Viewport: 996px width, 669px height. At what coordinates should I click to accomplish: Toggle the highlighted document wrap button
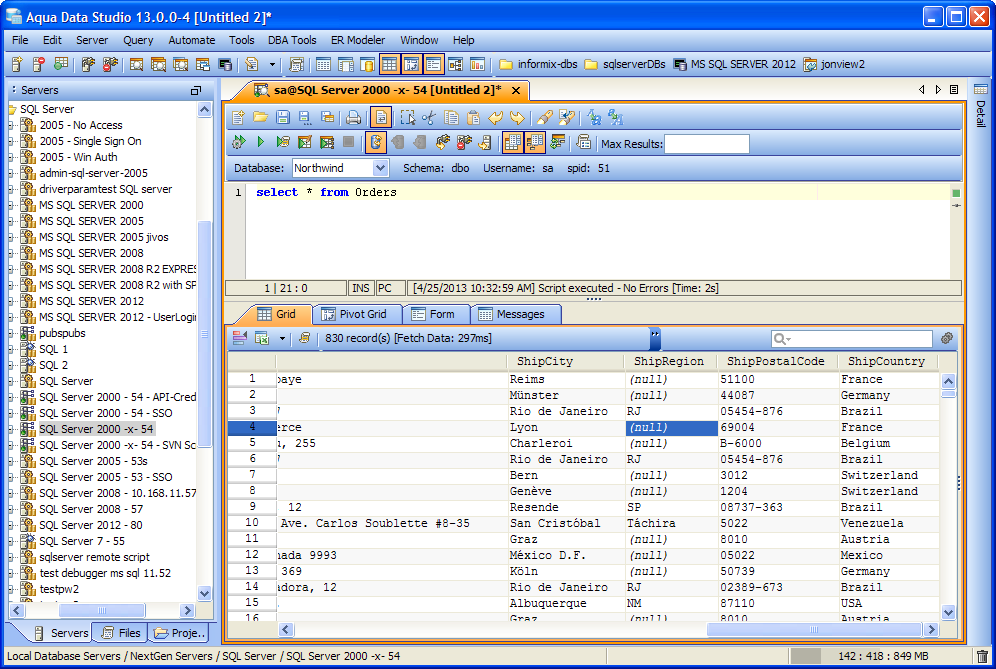380,117
